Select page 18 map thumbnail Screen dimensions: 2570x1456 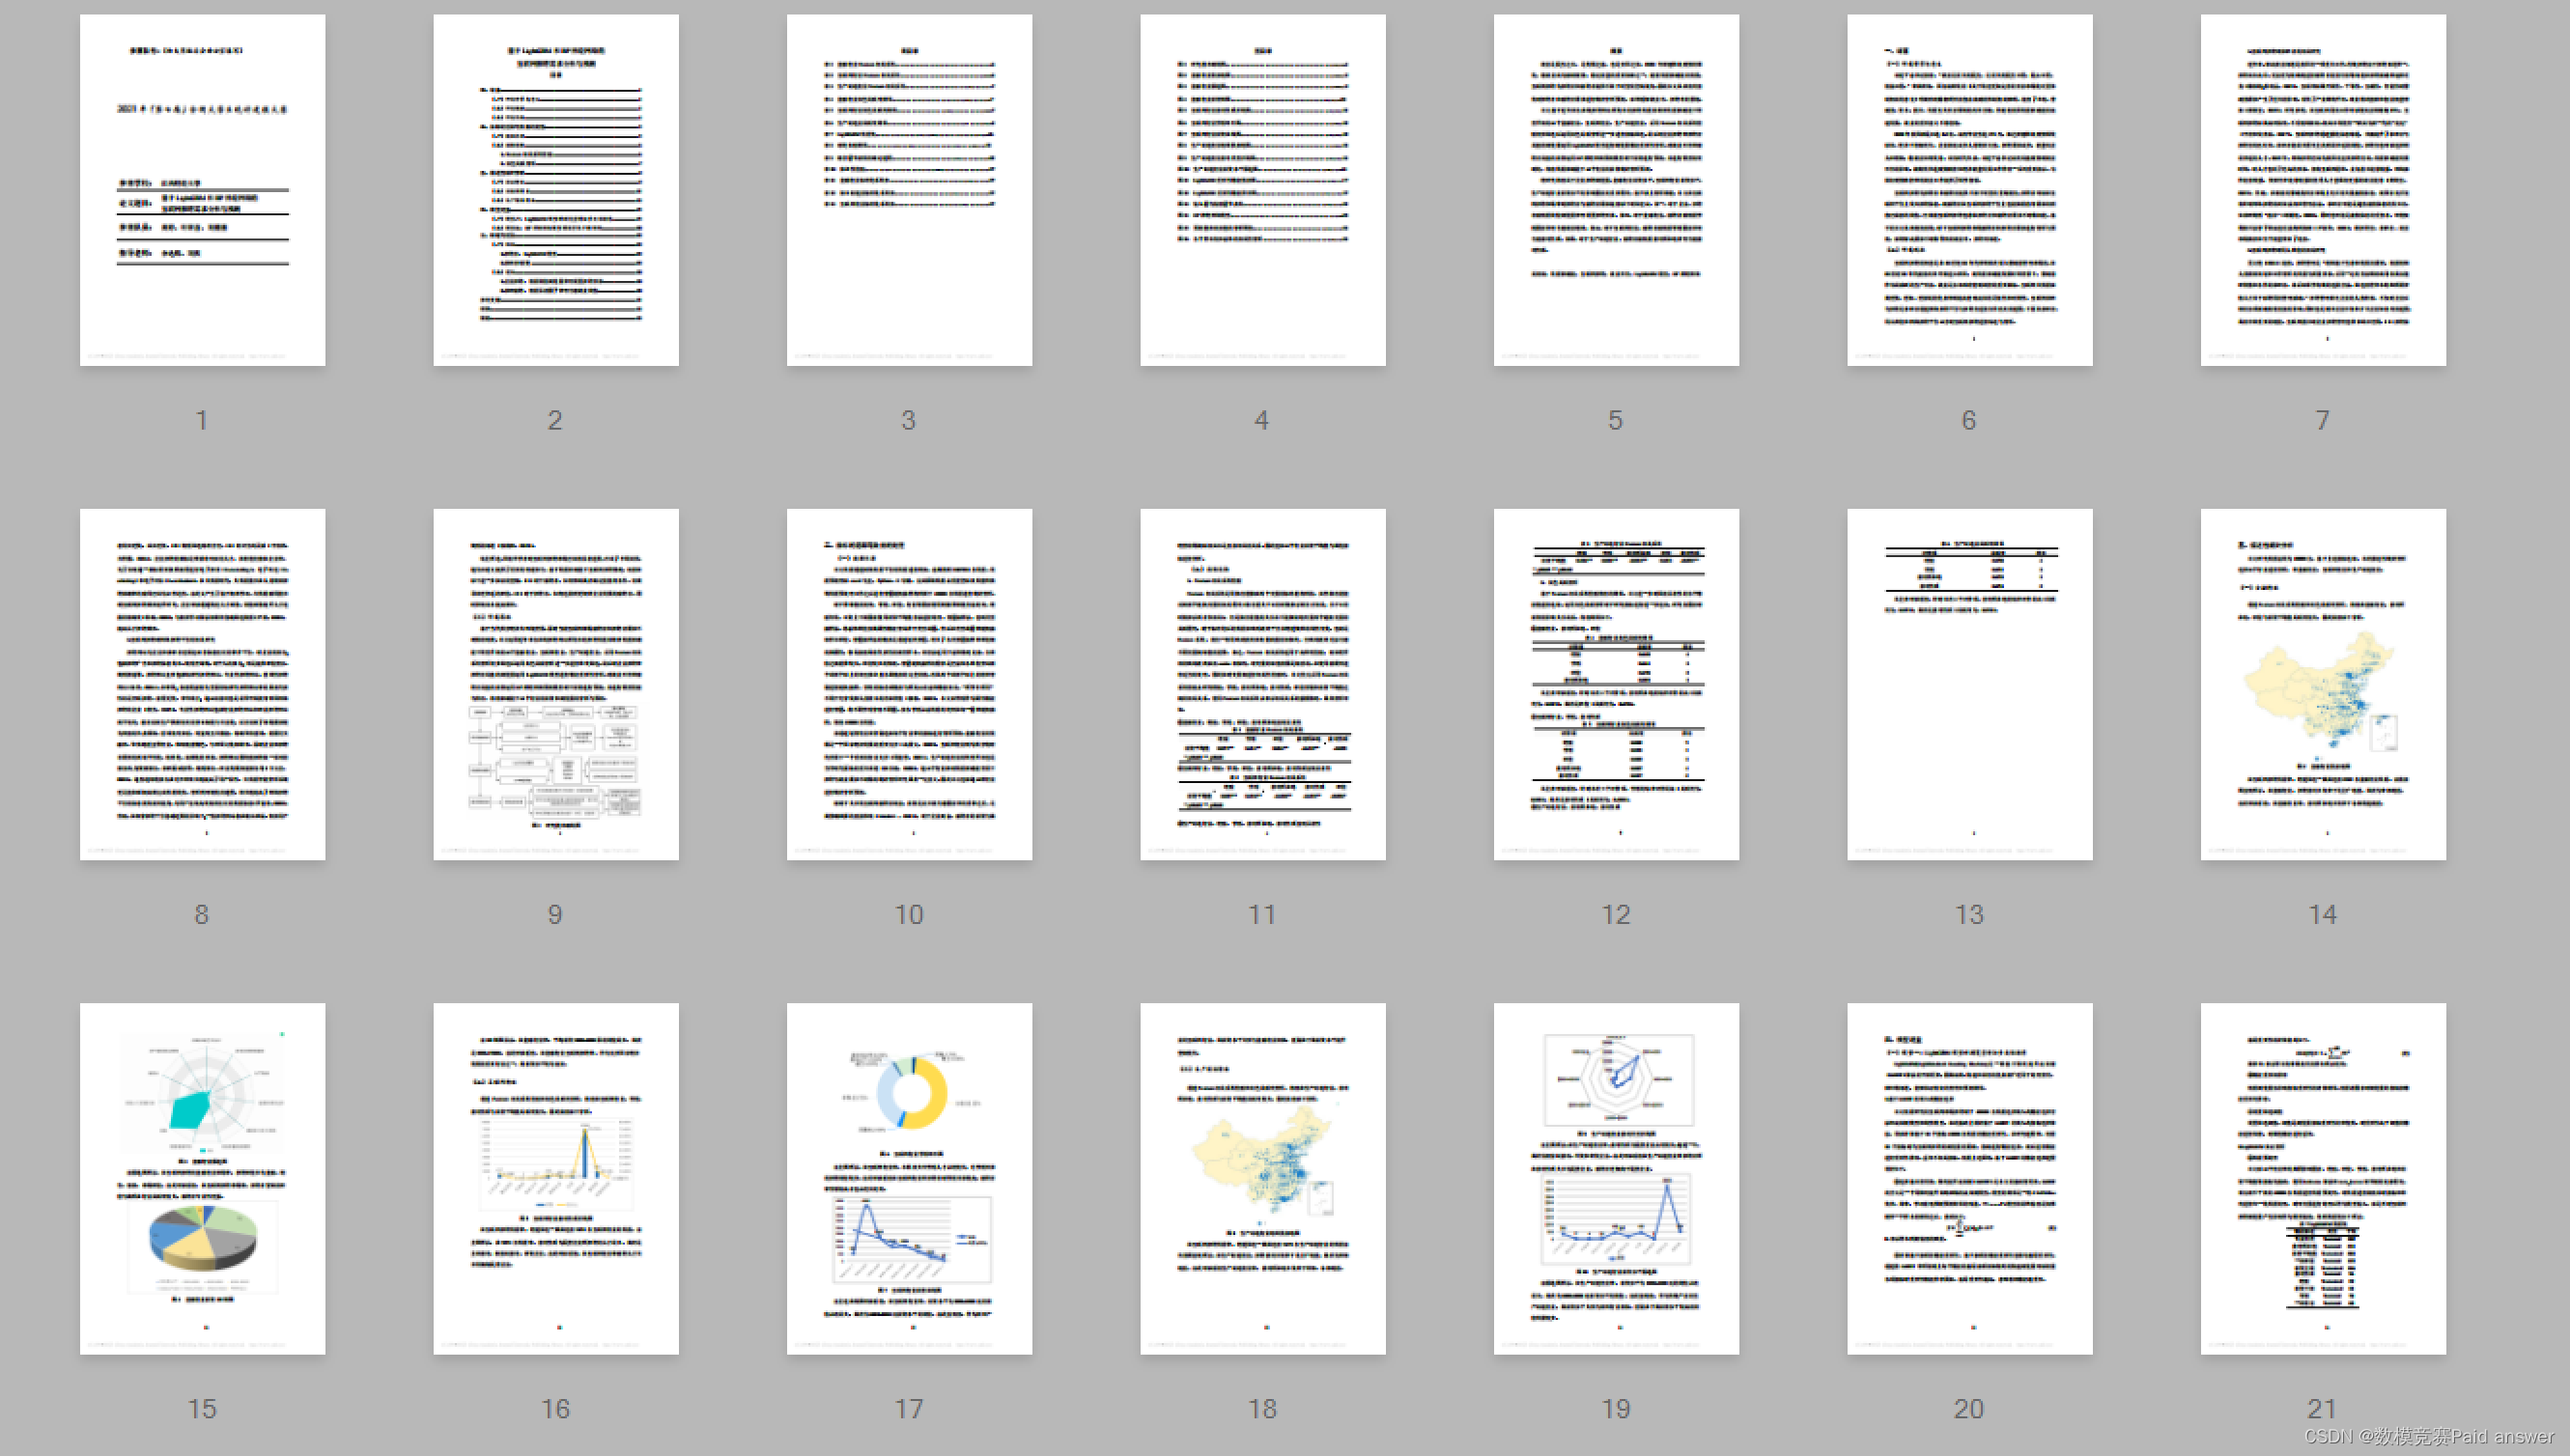[1263, 1179]
